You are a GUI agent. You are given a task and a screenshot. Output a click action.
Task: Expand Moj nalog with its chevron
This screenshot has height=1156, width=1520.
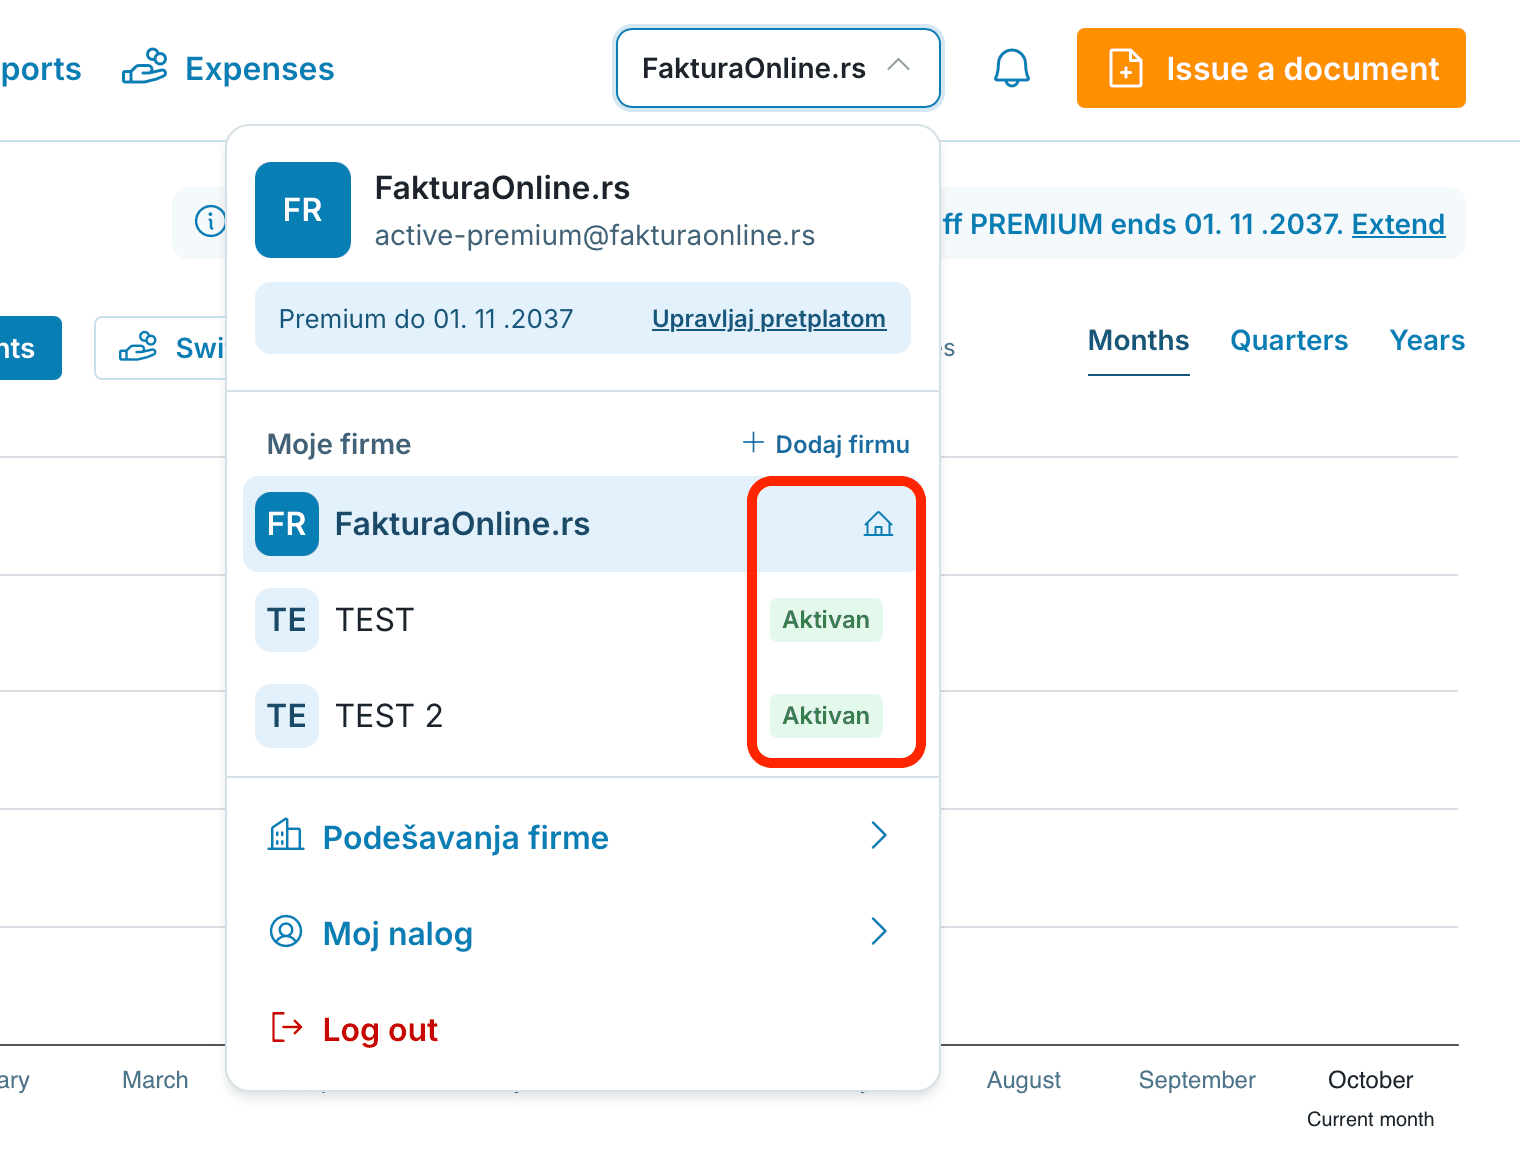[879, 931]
